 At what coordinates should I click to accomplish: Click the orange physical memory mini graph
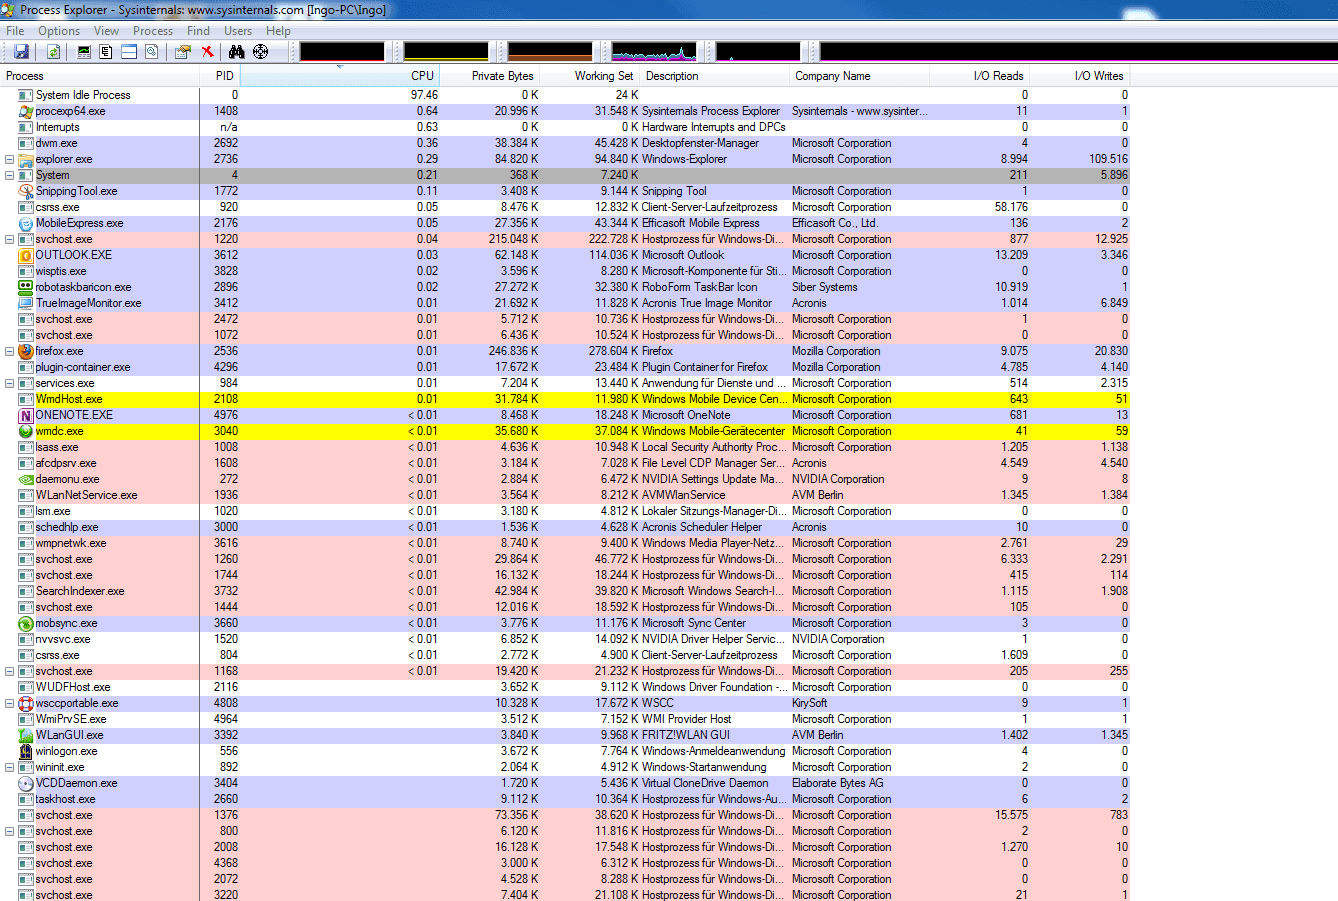coord(550,52)
